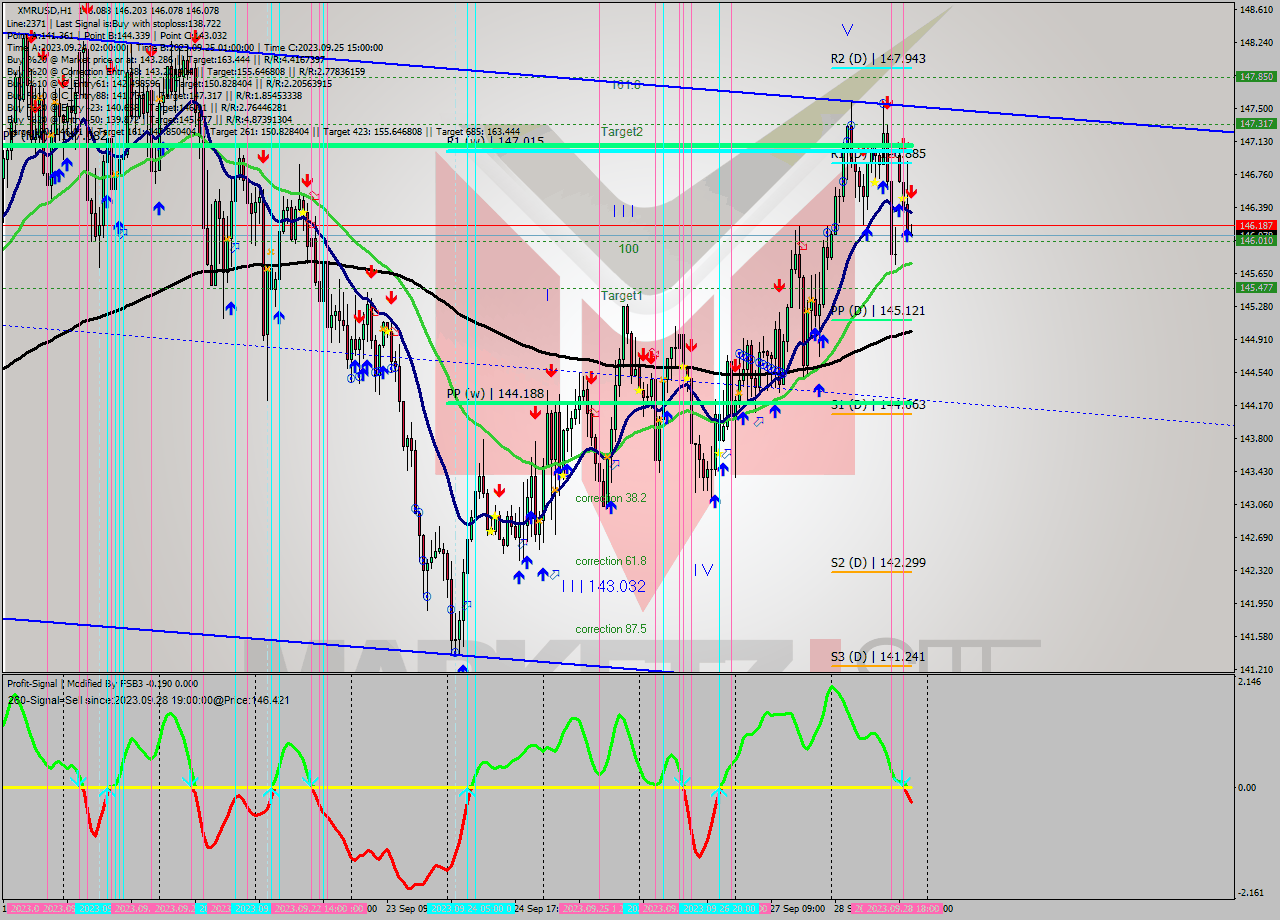Select the correction 61.8 Fibonacci label
The image size is (1280, 920).
coord(610,562)
